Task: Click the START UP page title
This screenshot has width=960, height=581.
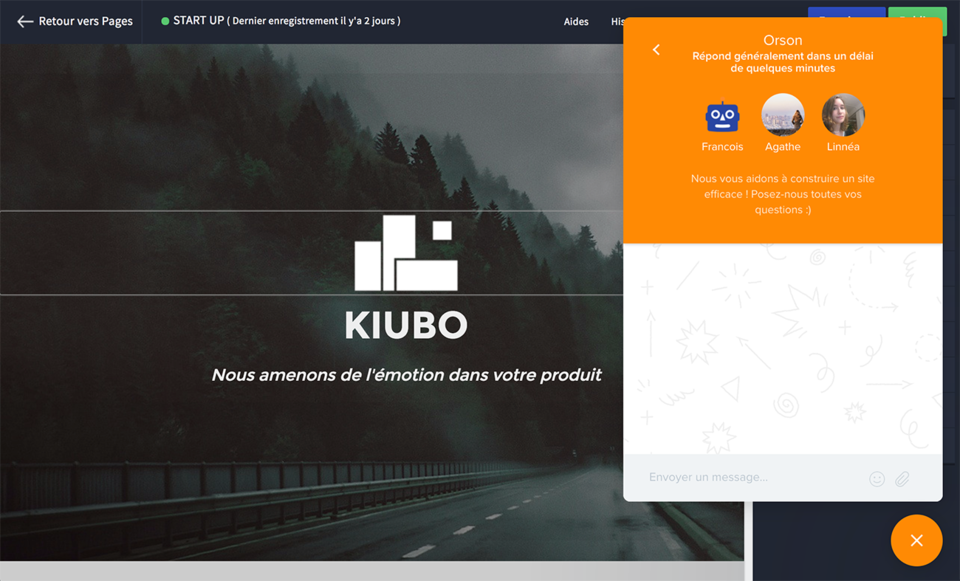Action: [x=198, y=21]
